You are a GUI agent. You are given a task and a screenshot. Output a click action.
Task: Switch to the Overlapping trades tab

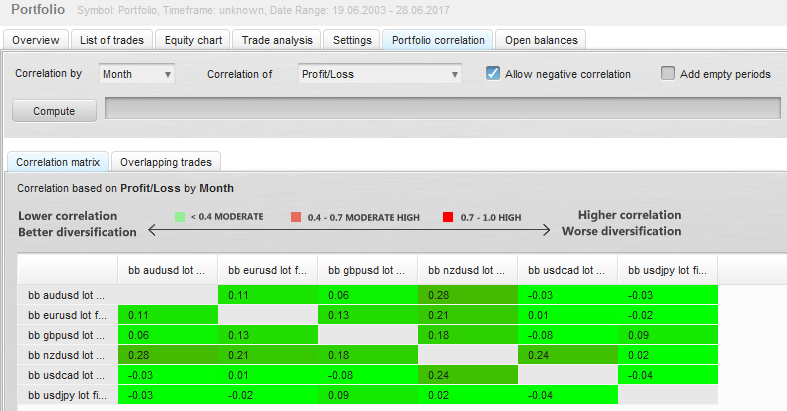tap(167, 161)
